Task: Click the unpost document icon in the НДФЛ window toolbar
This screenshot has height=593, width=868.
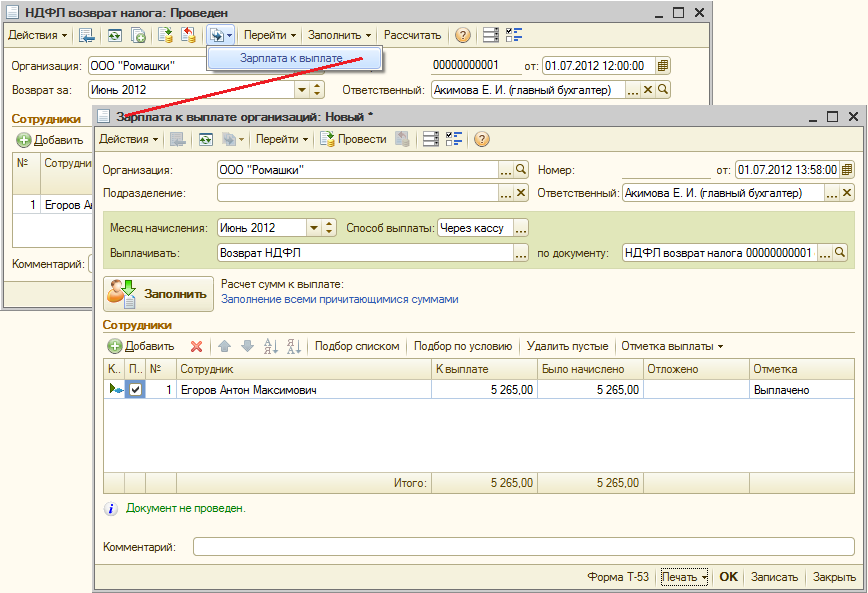Action: (188, 35)
